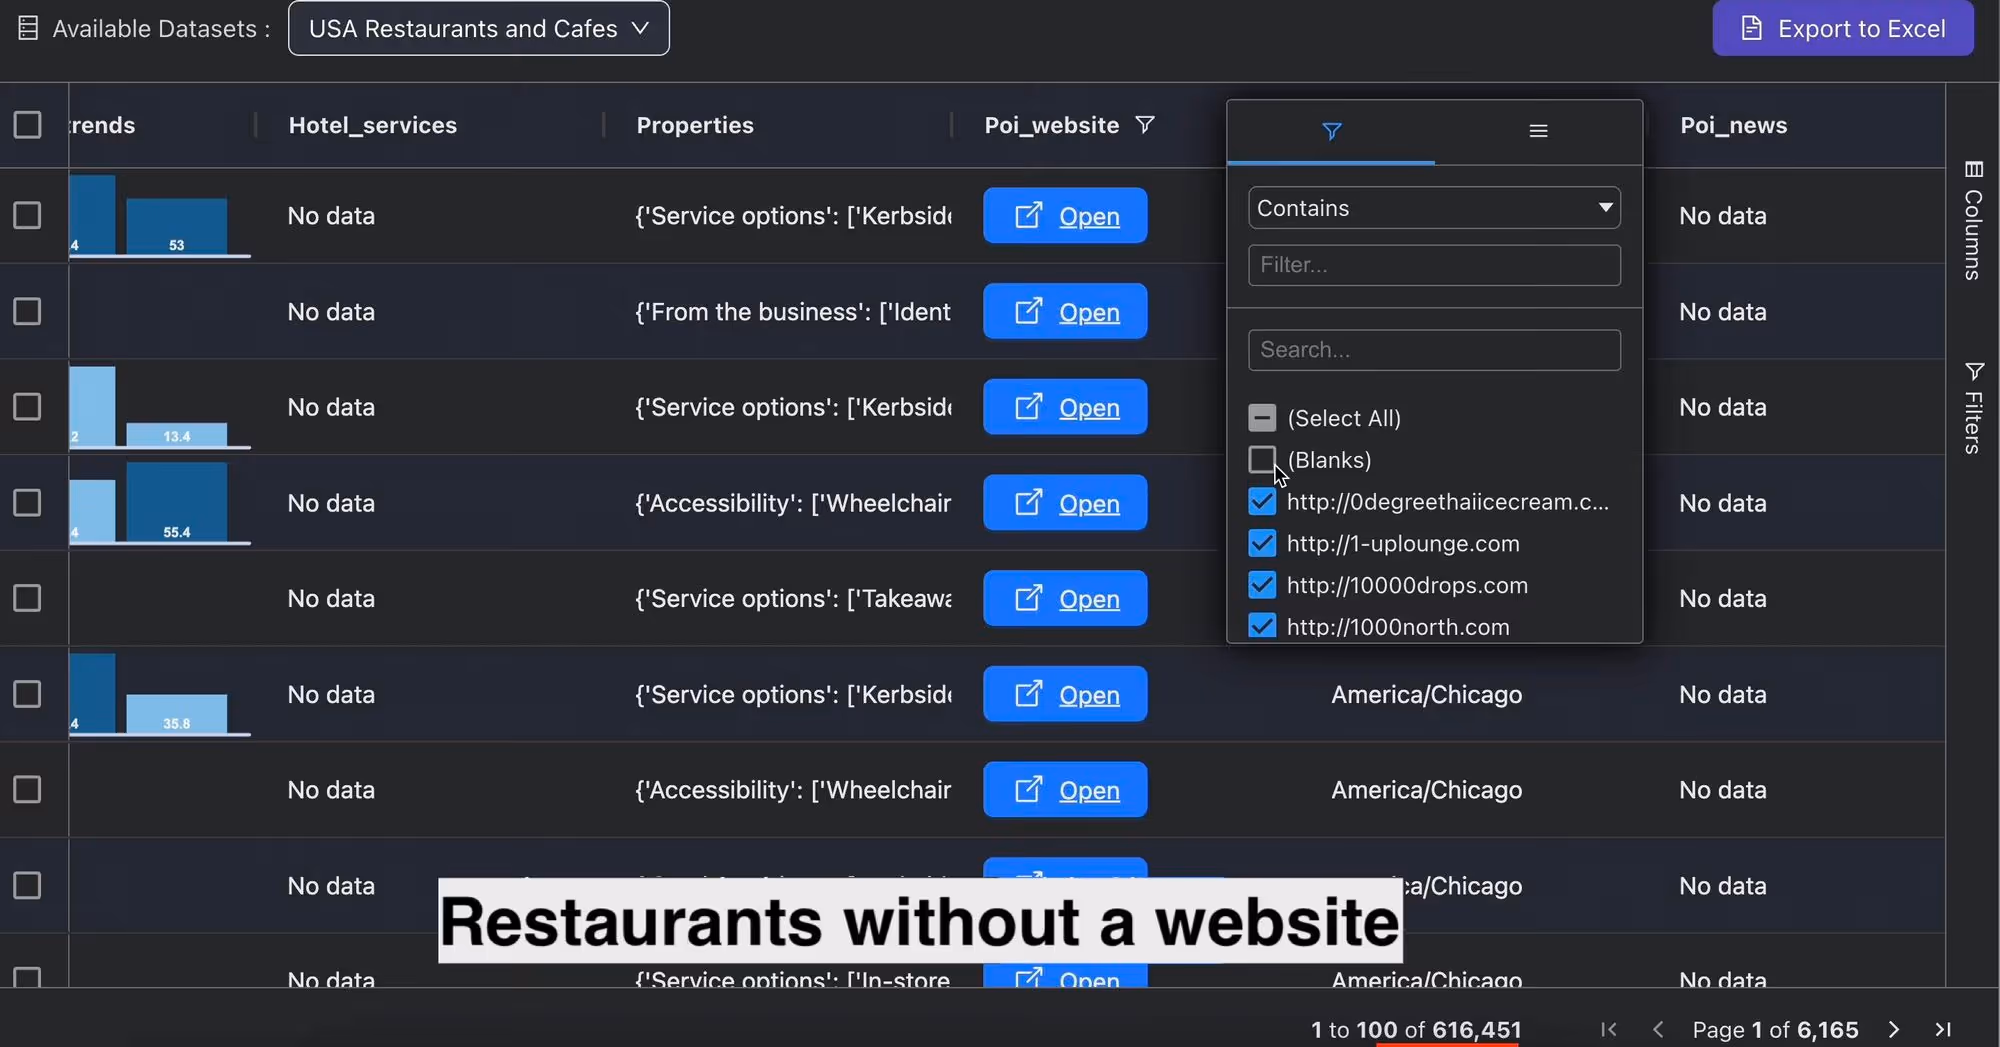Switch to the menu lines tab in popup
2000x1047 pixels.
click(1538, 131)
